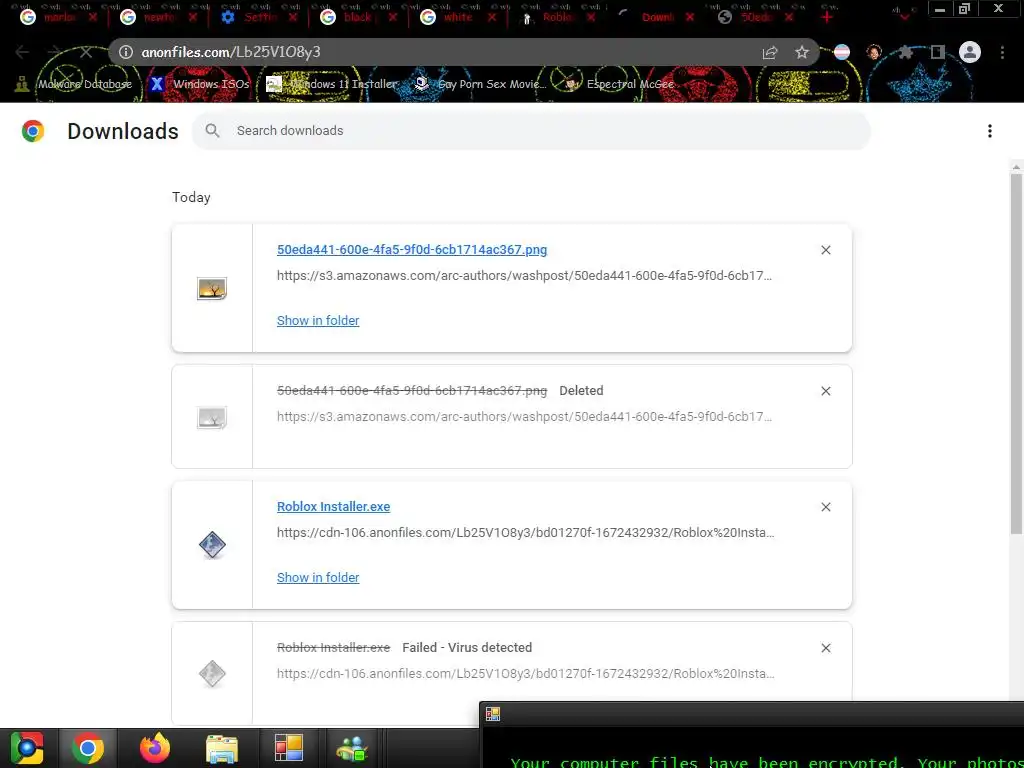
Task: Remove the Deleted PNG entry from list
Action: tap(825, 391)
